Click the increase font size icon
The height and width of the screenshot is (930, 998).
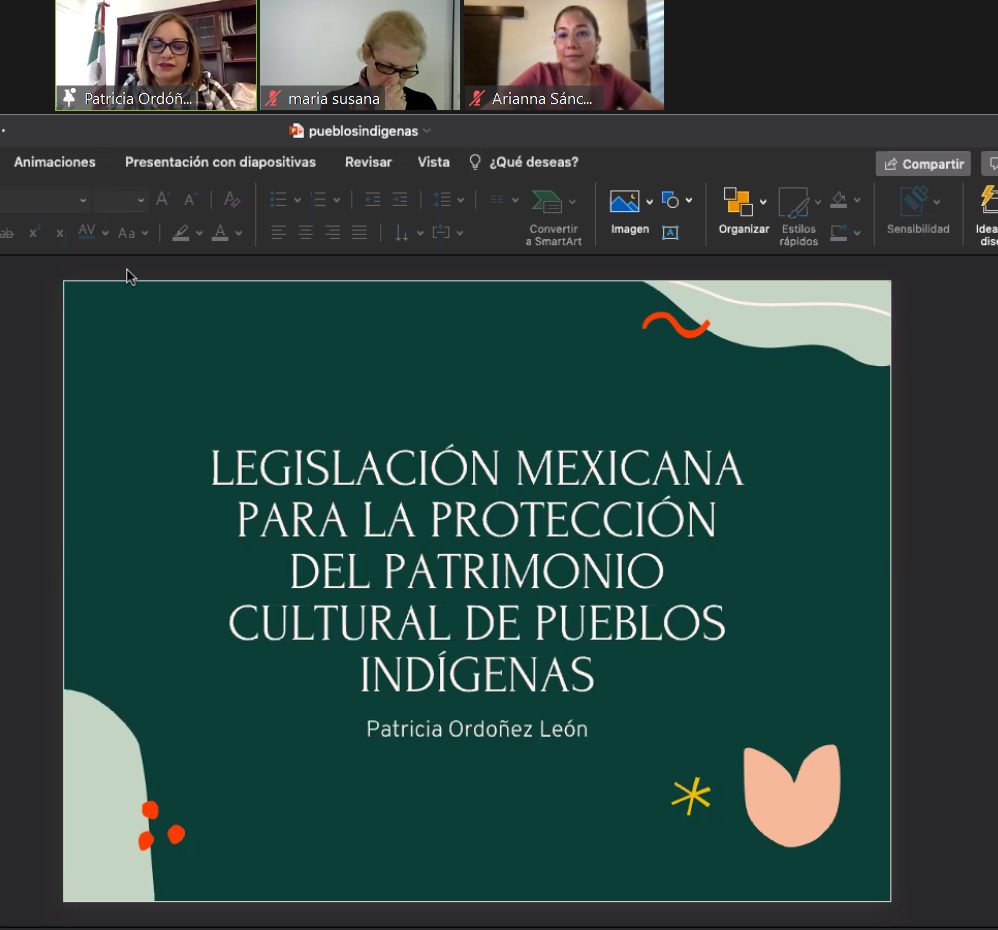tap(163, 200)
